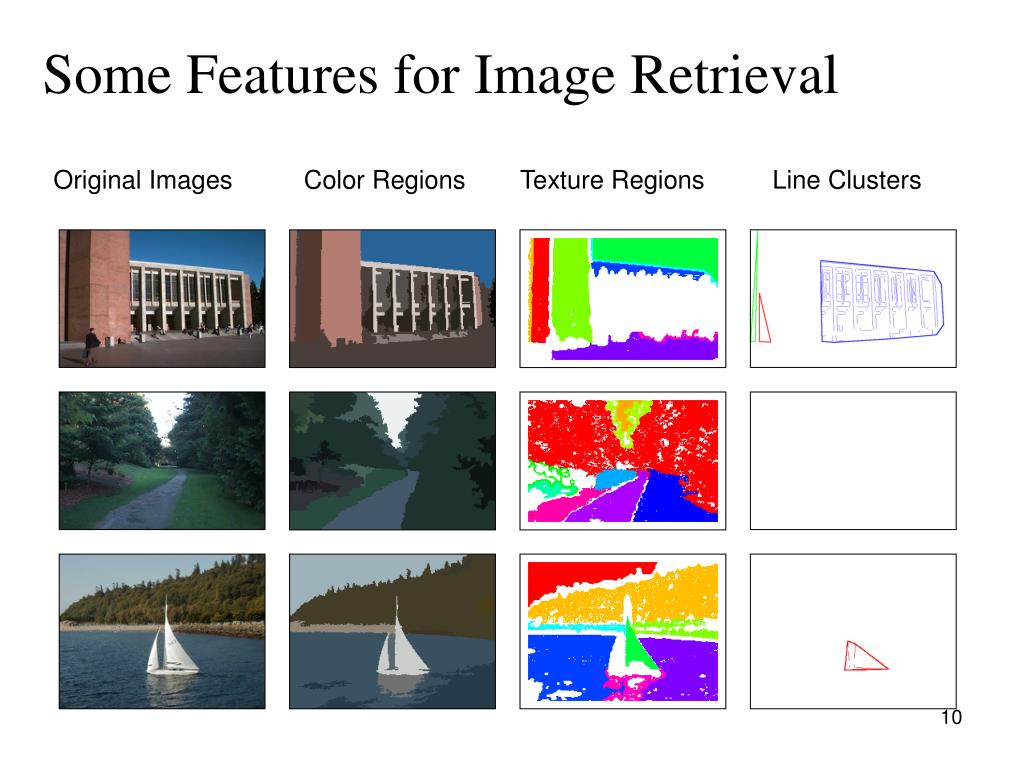Screen dimensions: 1024x768
Task: Click the building color regions image
Action: 392,298
